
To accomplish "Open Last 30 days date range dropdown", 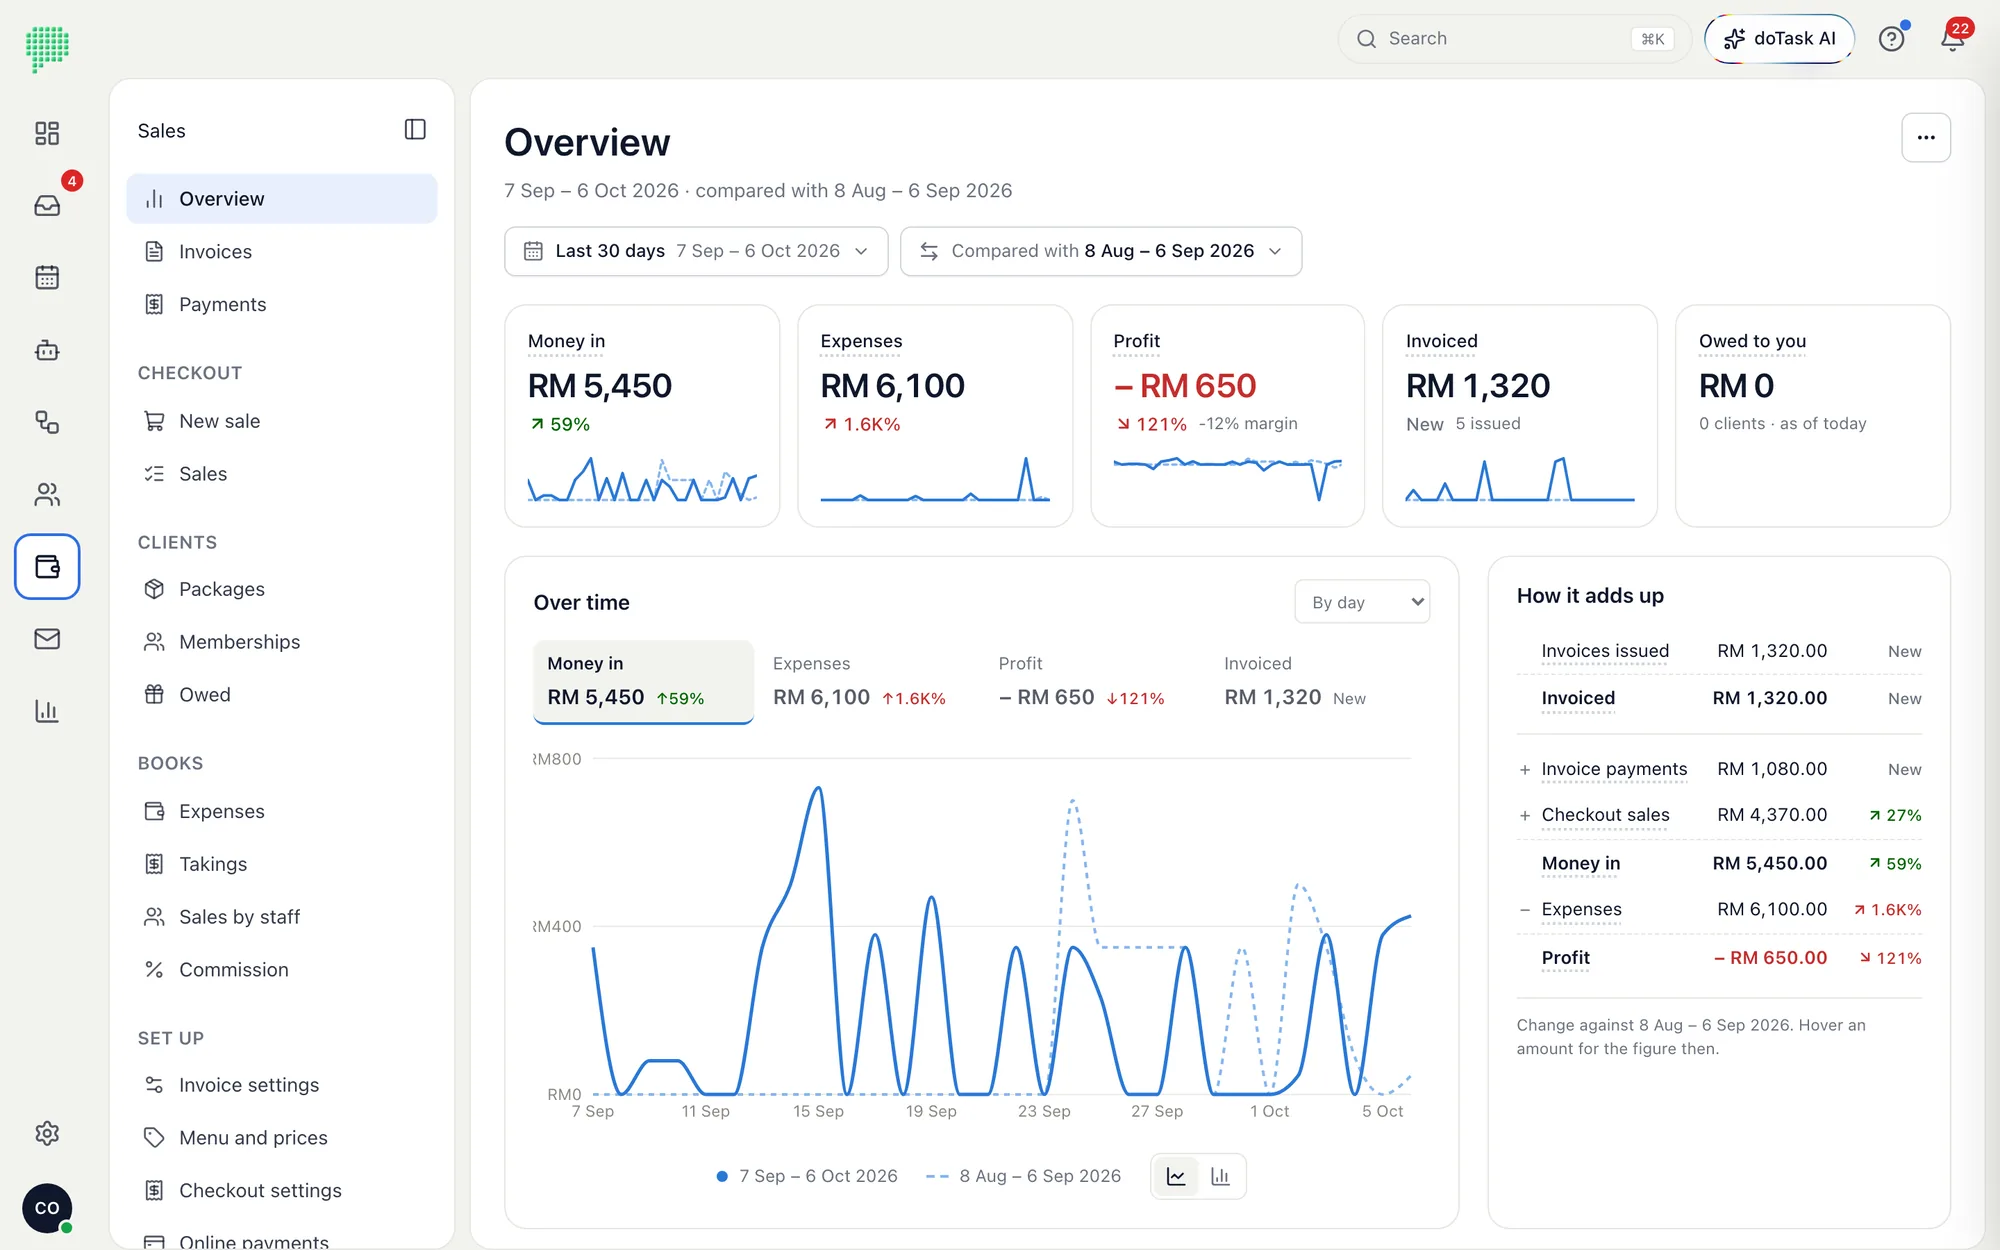I will pyautogui.click(x=696, y=251).
